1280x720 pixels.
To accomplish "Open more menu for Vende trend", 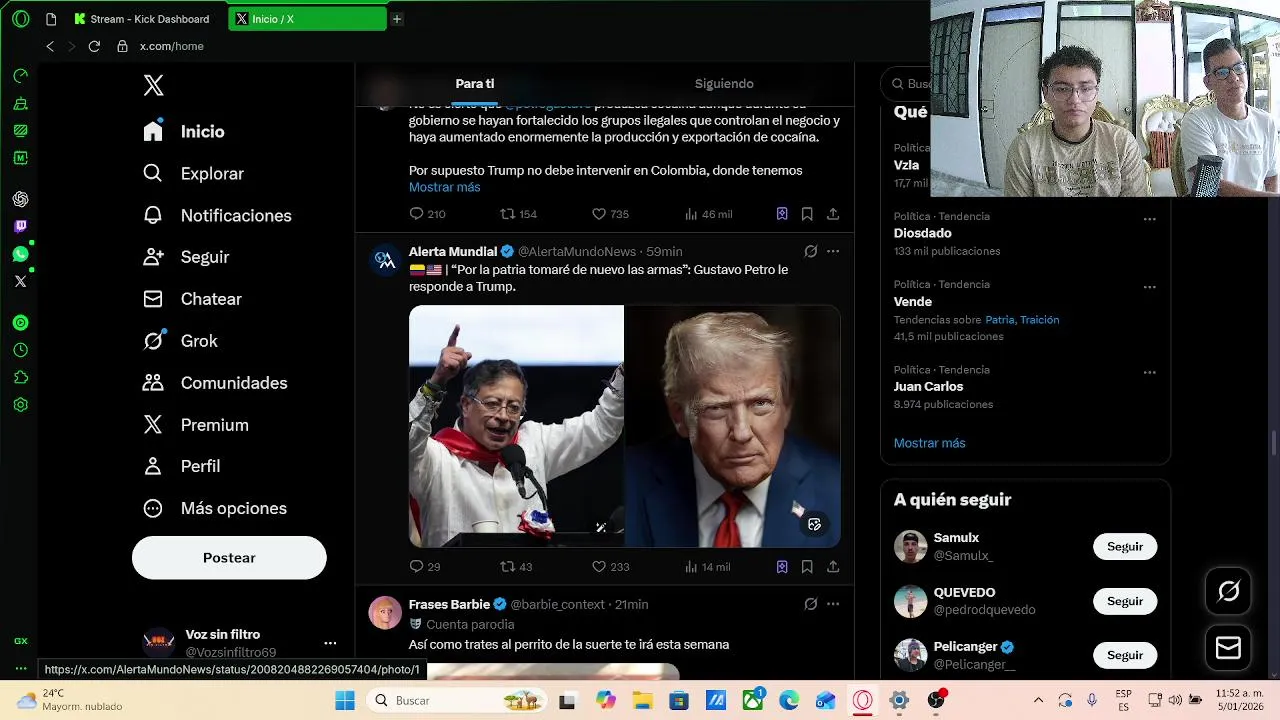I will tap(1149, 287).
